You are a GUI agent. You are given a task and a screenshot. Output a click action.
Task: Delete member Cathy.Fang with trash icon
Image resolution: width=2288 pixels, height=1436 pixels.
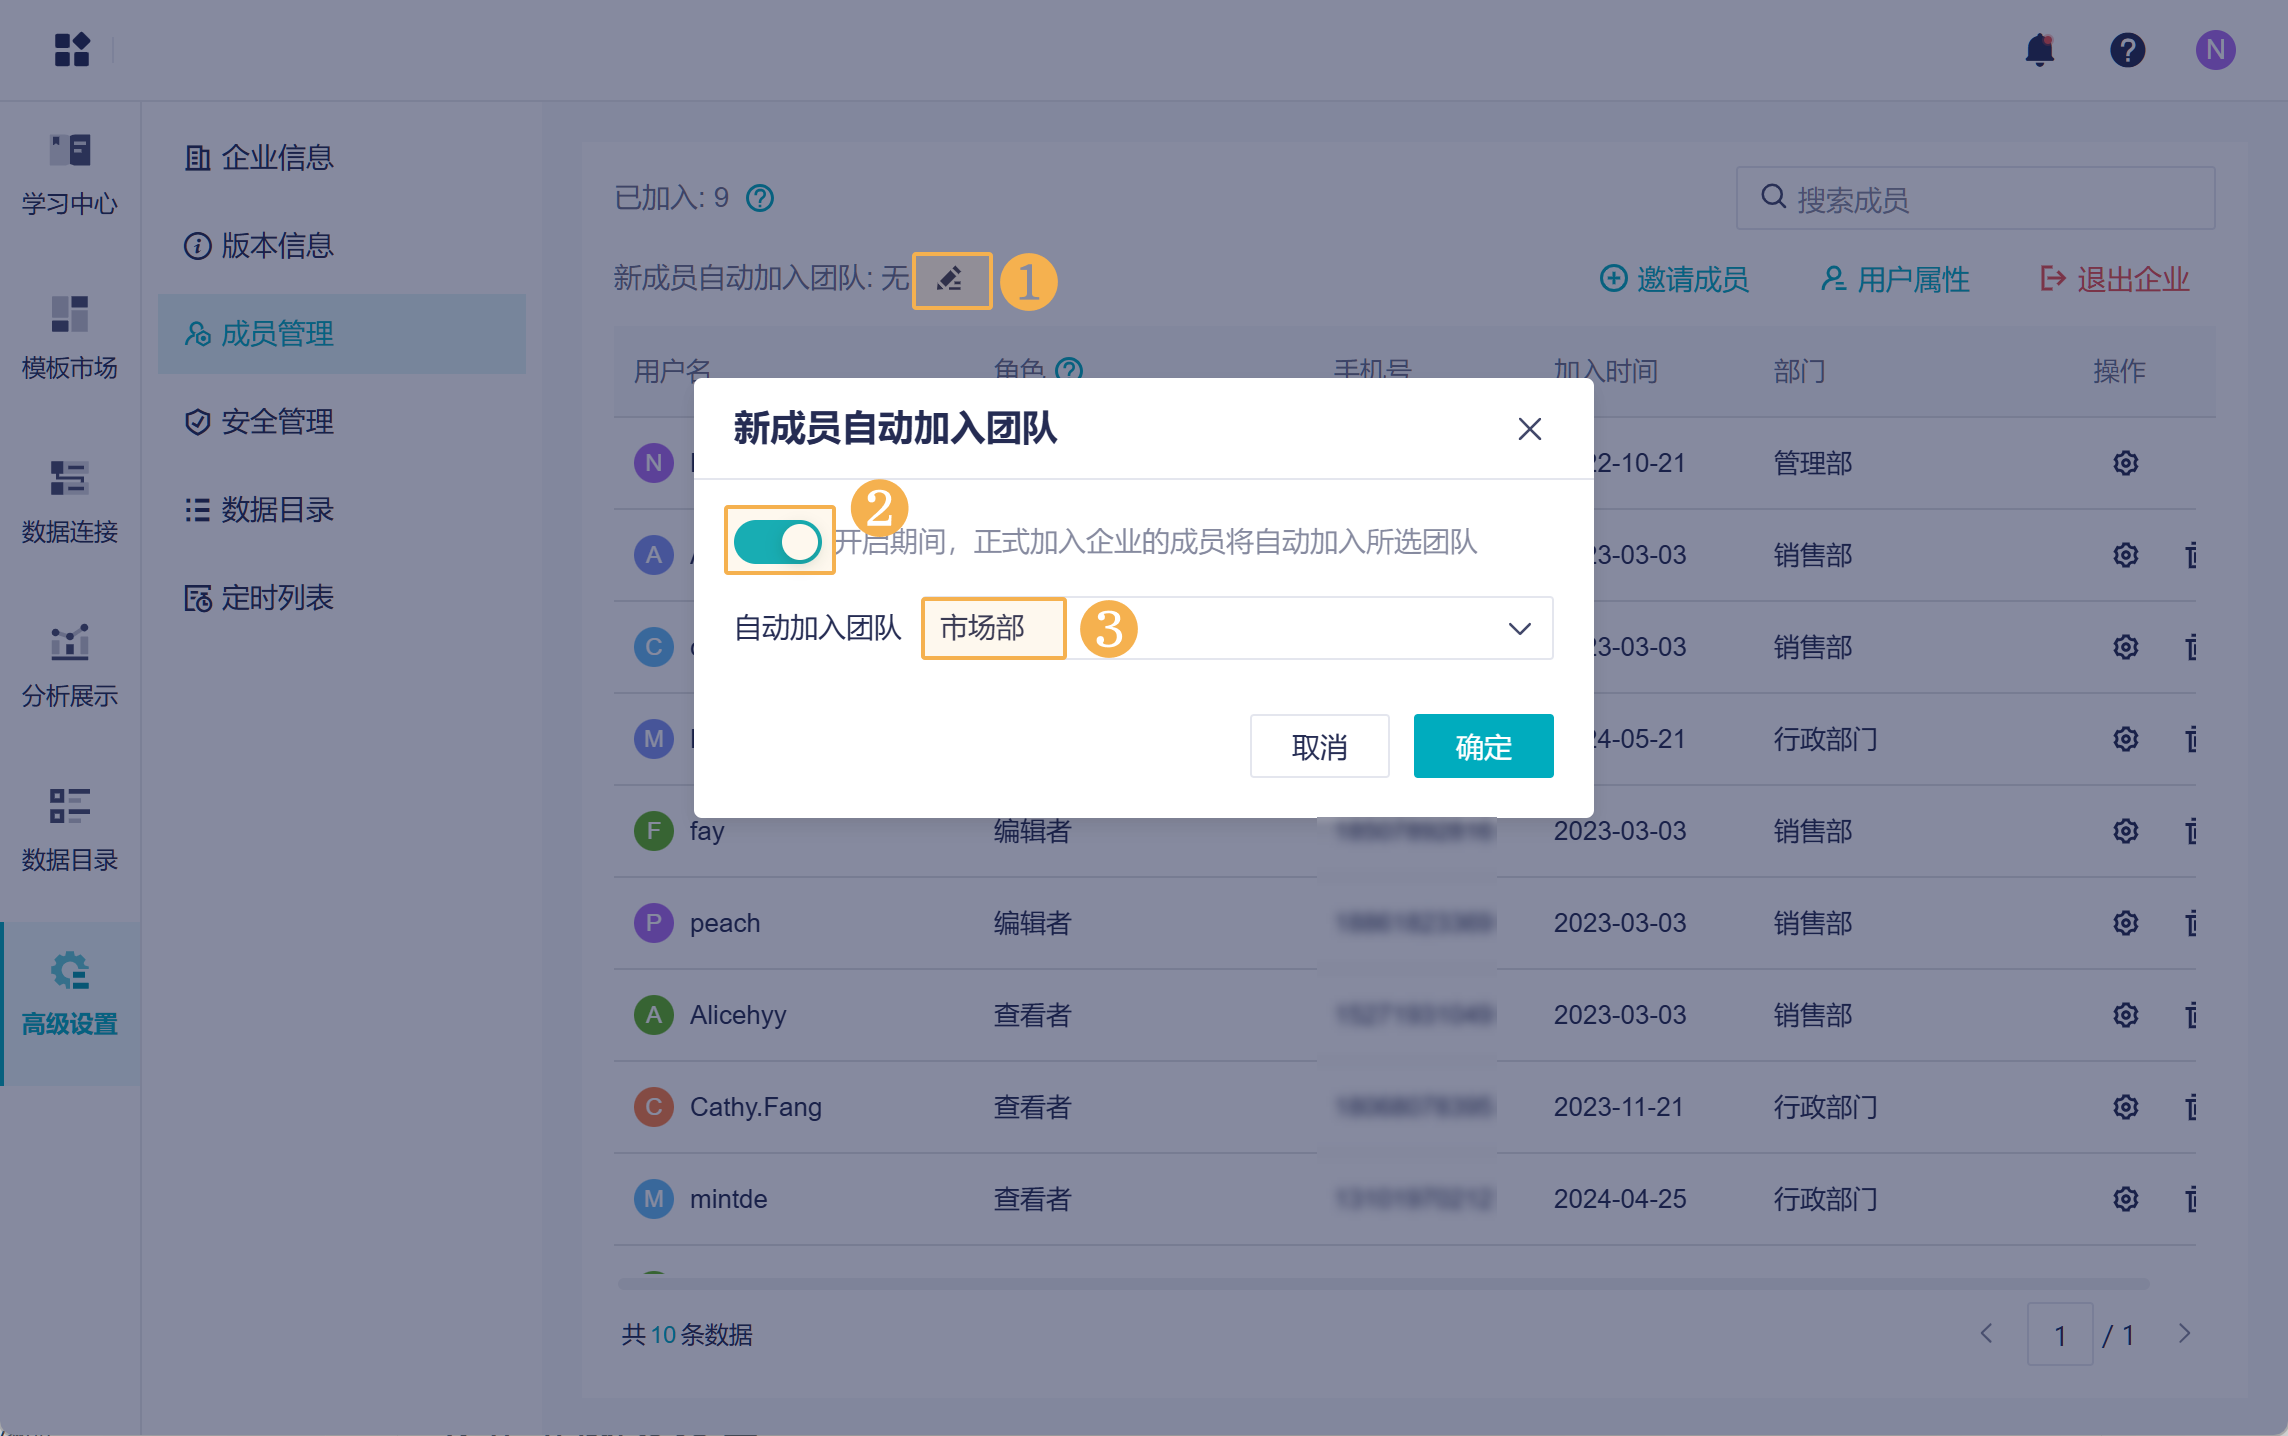[x=2191, y=1107]
